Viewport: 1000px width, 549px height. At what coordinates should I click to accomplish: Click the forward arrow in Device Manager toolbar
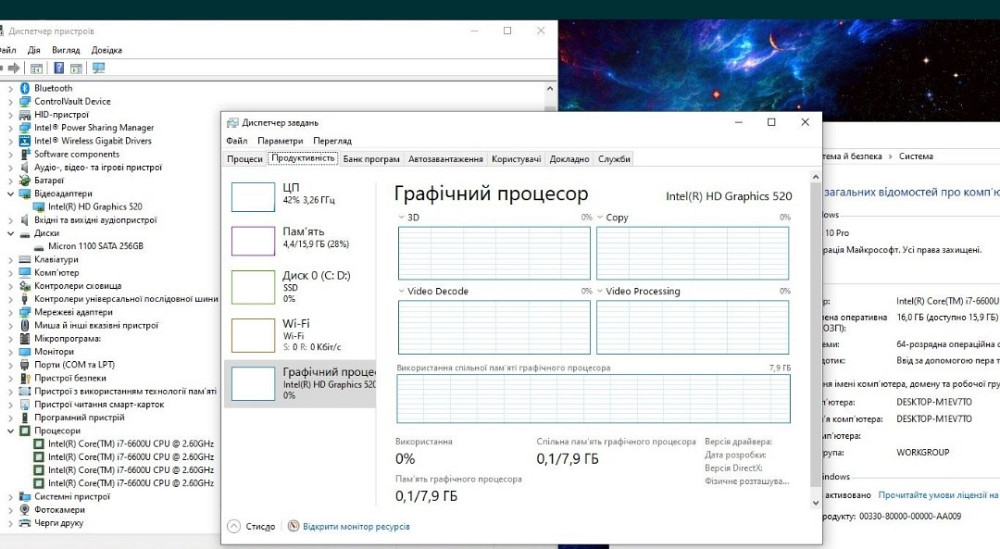click(x=13, y=68)
